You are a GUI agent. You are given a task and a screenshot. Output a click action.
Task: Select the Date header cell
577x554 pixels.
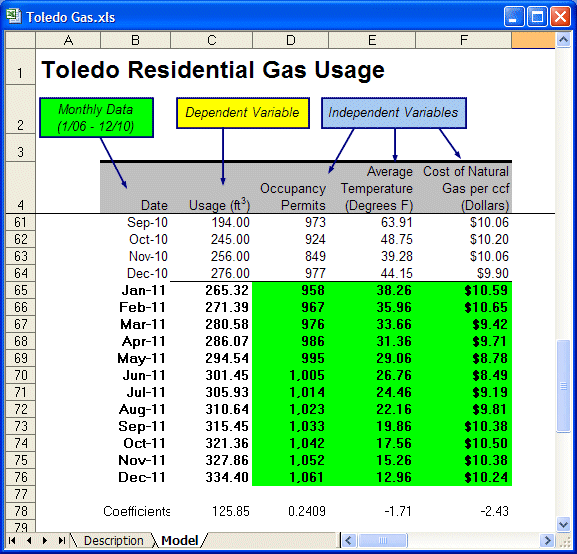(x=135, y=187)
